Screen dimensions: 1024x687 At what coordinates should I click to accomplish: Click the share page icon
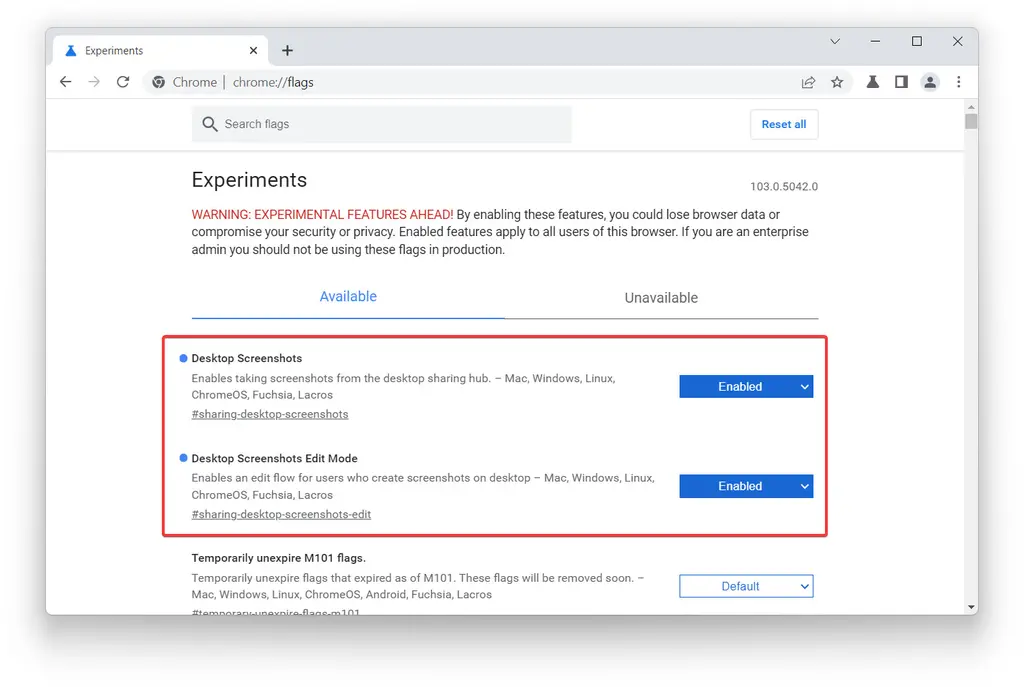[x=808, y=82]
